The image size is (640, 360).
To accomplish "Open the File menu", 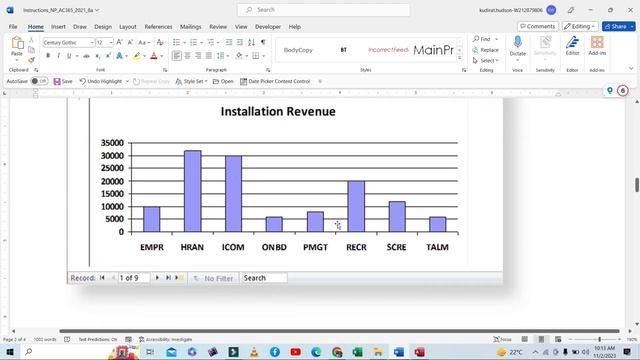I will tap(13, 27).
